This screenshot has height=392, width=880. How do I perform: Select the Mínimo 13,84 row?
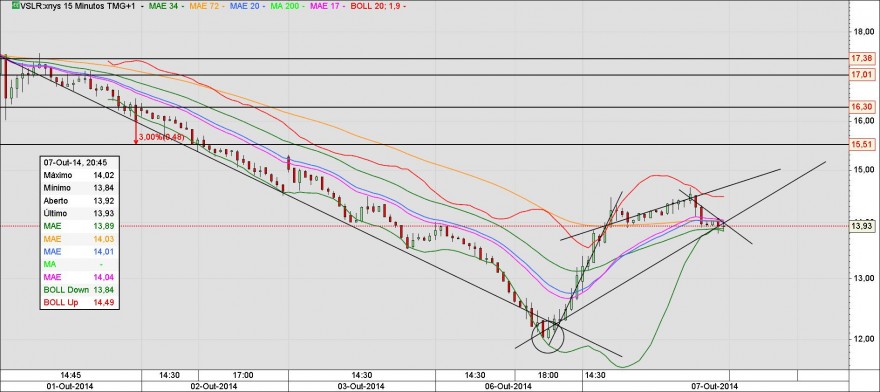pyautogui.click(x=79, y=188)
